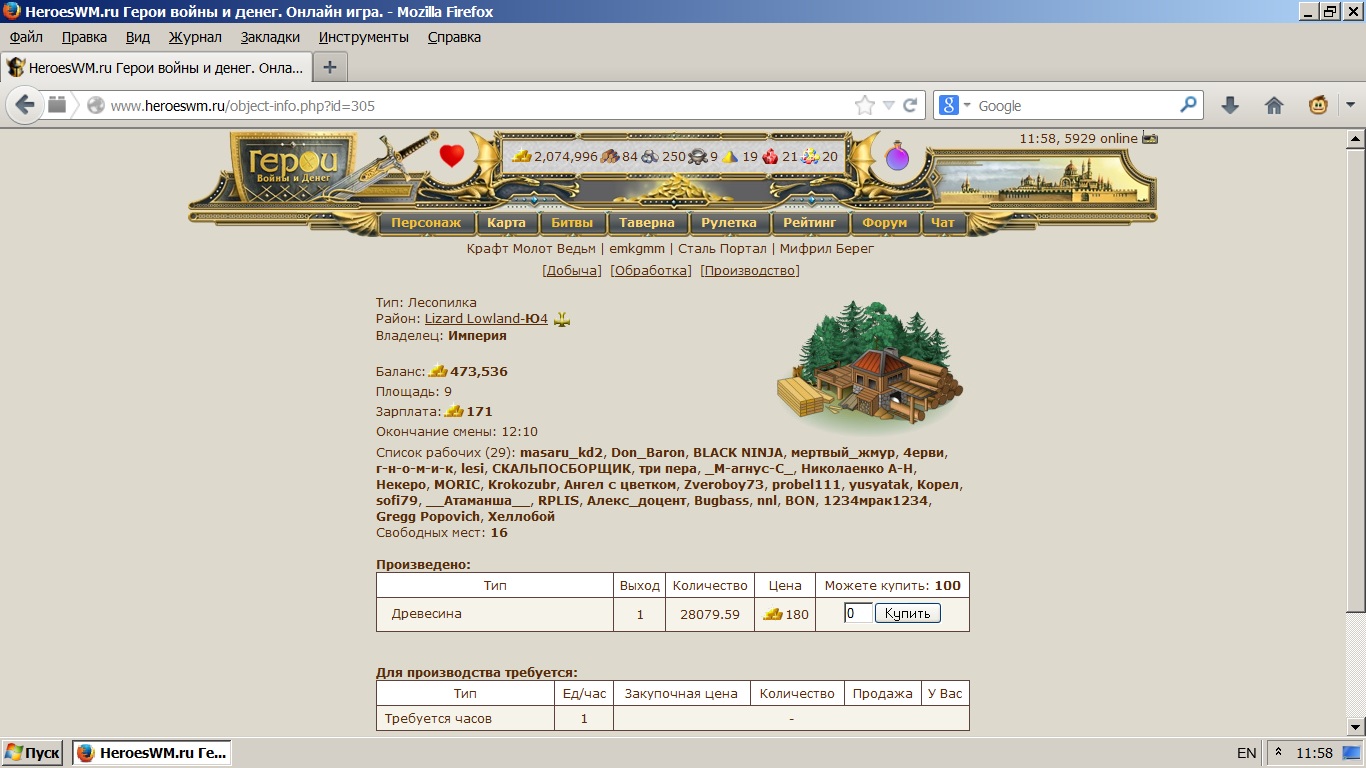1366x768 pixels.
Task: Click the page scrollbar down arrow
Action: point(1355,727)
